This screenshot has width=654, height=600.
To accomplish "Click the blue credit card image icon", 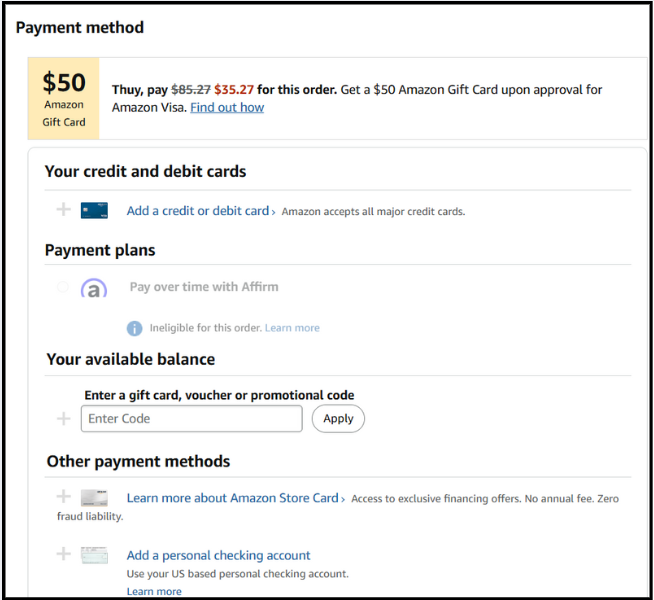I will pyautogui.click(x=94, y=210).
